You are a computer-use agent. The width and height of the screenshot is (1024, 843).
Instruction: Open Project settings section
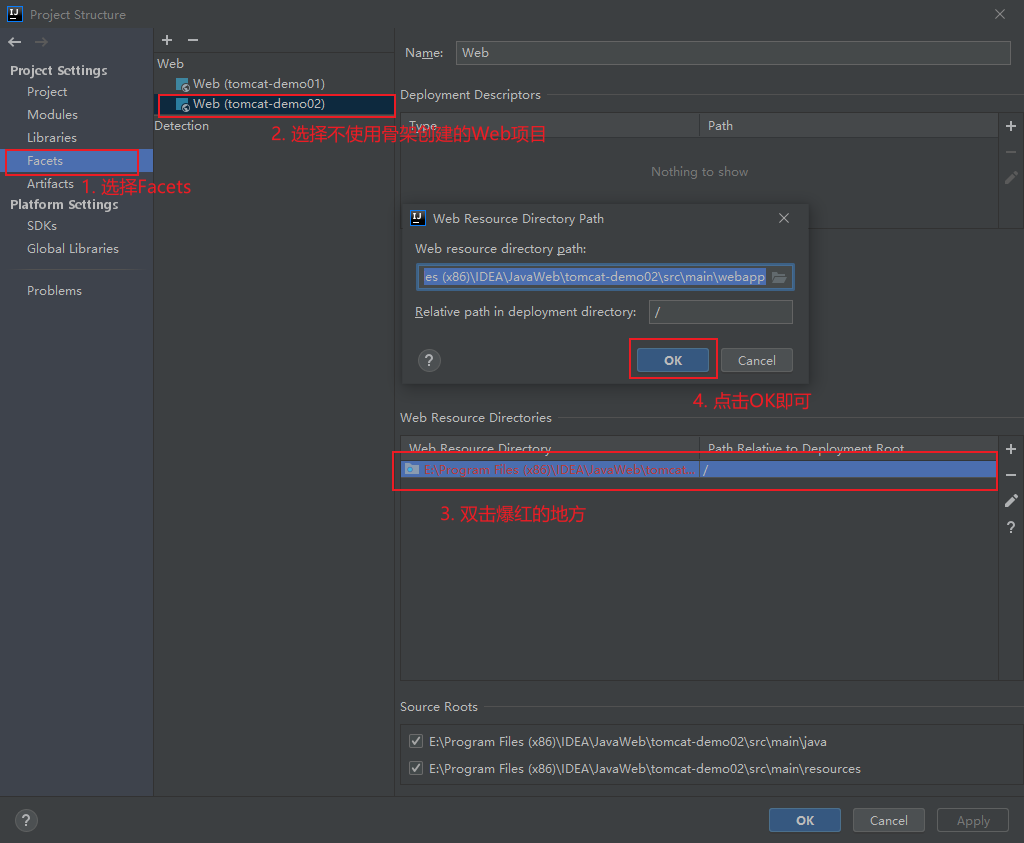tap(47, 92)
